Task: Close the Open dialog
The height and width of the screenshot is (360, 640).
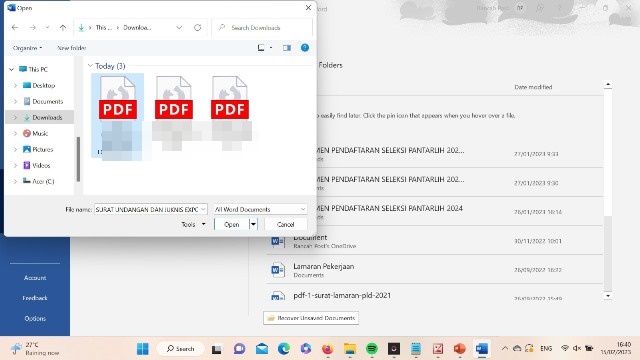Action: coord(308,8)
